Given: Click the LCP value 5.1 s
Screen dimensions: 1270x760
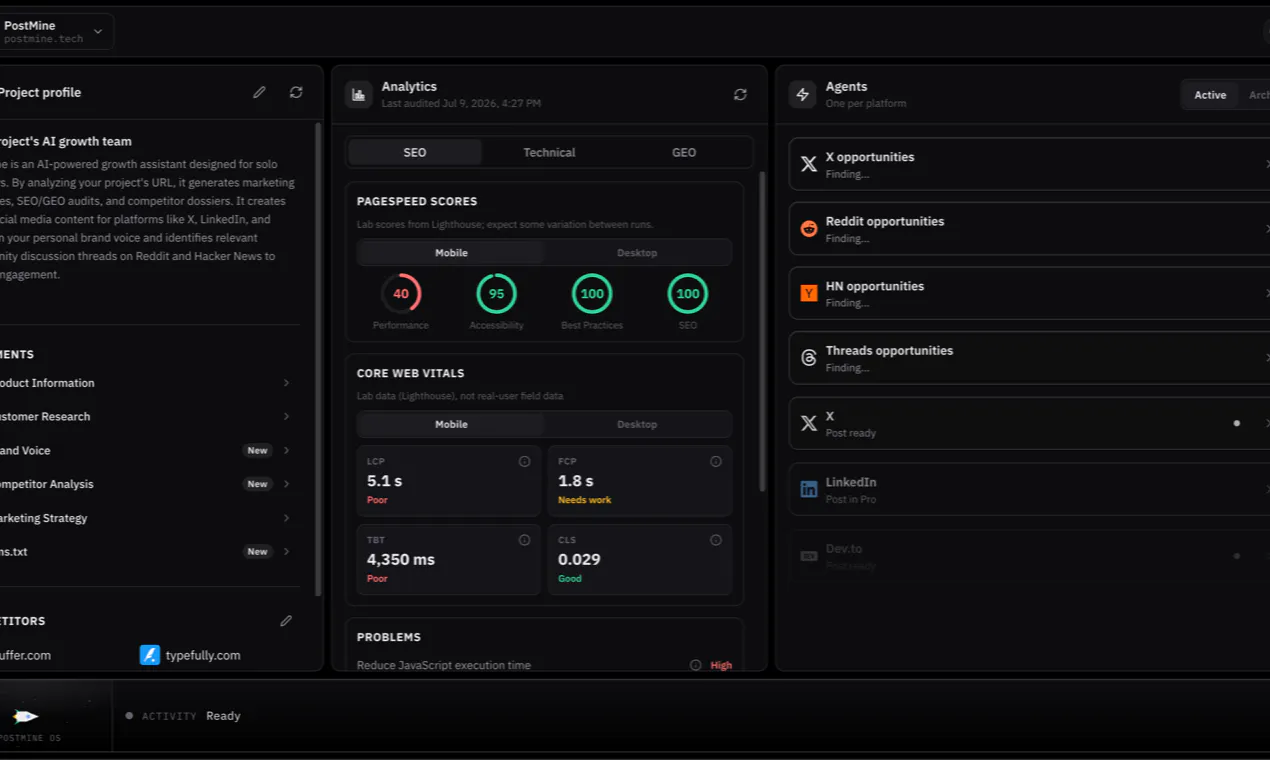Looking at the screenshot, I should pos(385,481).
